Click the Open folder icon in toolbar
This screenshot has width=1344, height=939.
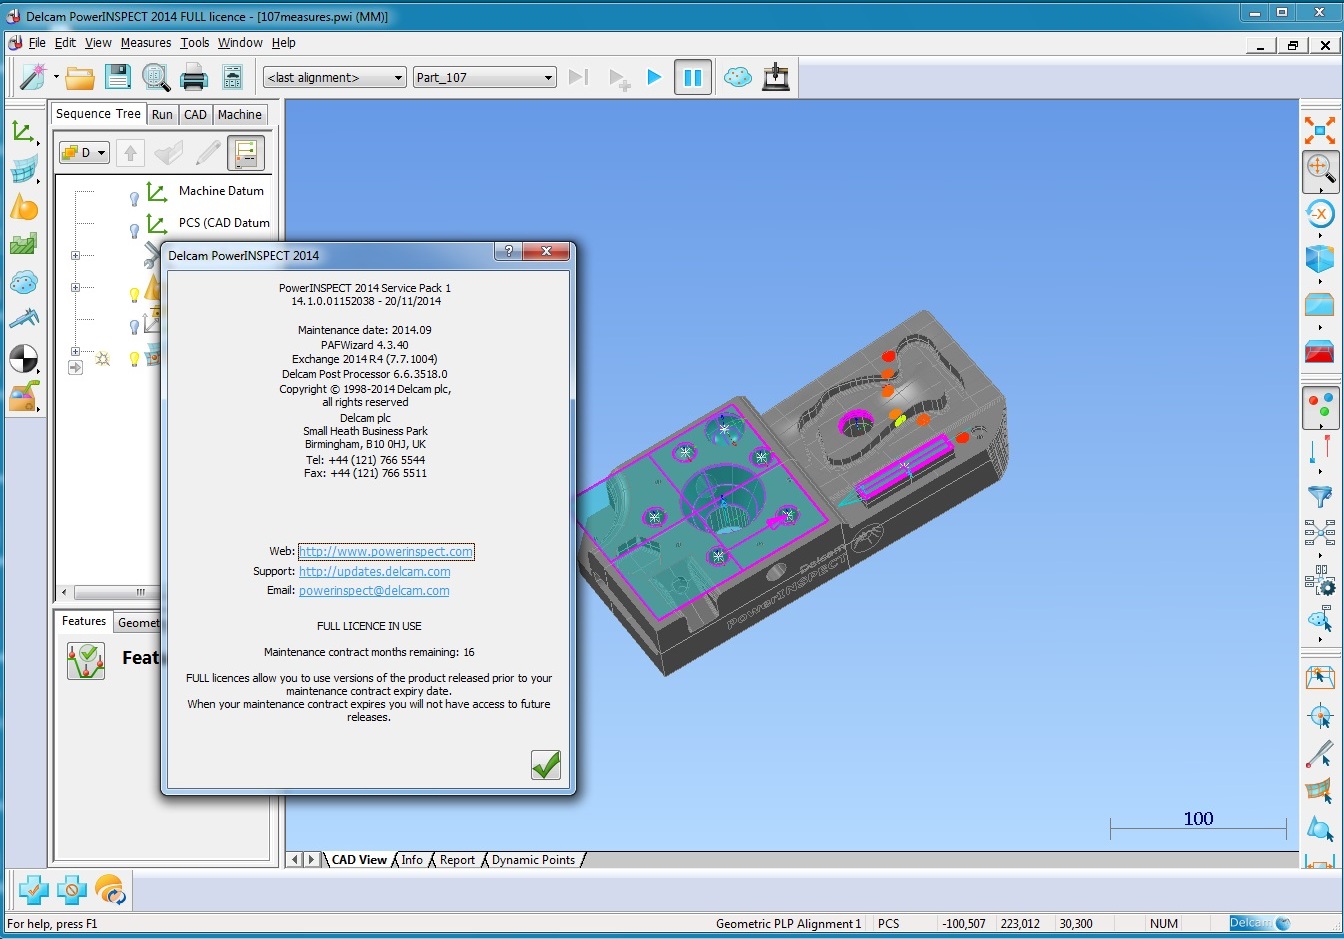(80, 77)
